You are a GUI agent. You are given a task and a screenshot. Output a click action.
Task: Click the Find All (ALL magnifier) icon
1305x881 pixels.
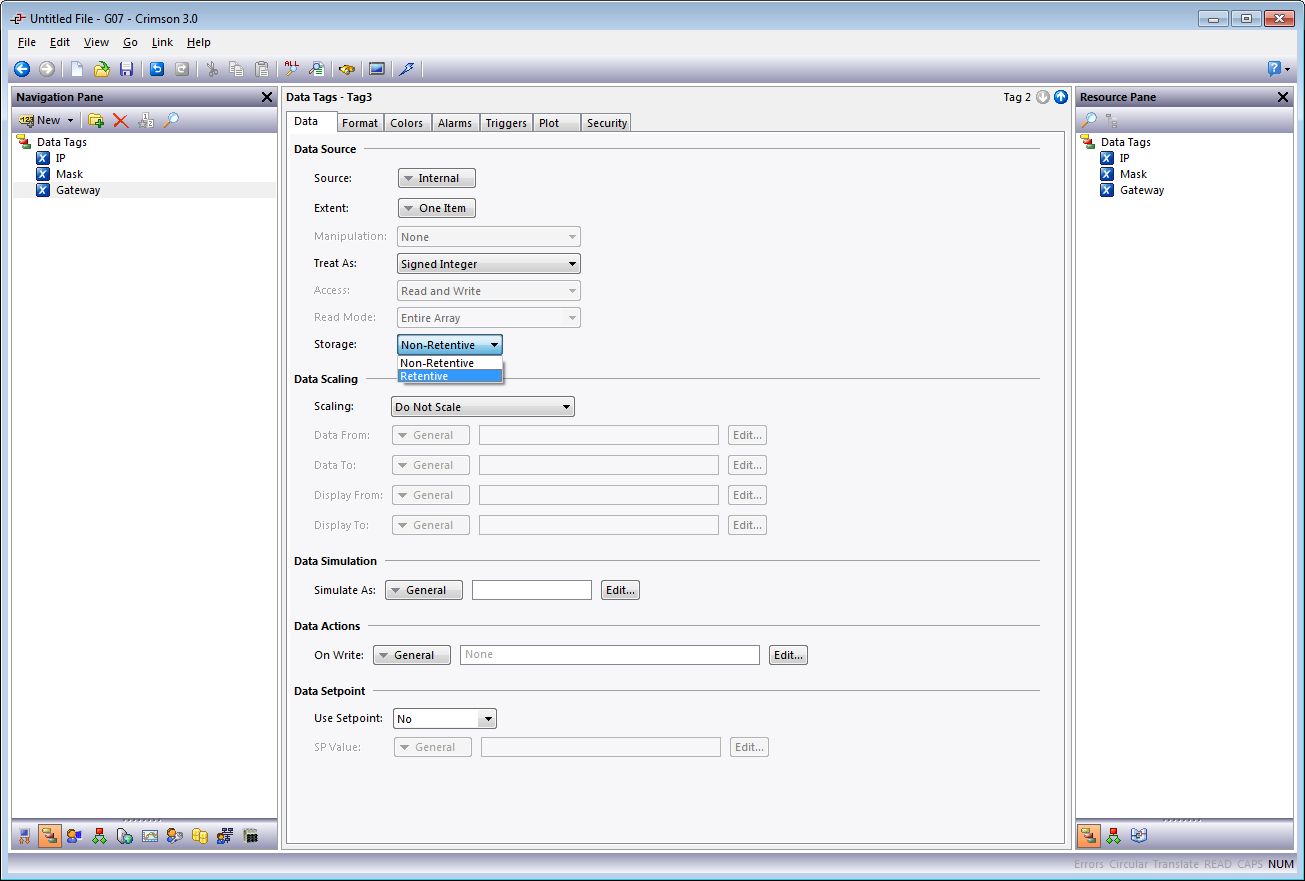click(291, 69)
